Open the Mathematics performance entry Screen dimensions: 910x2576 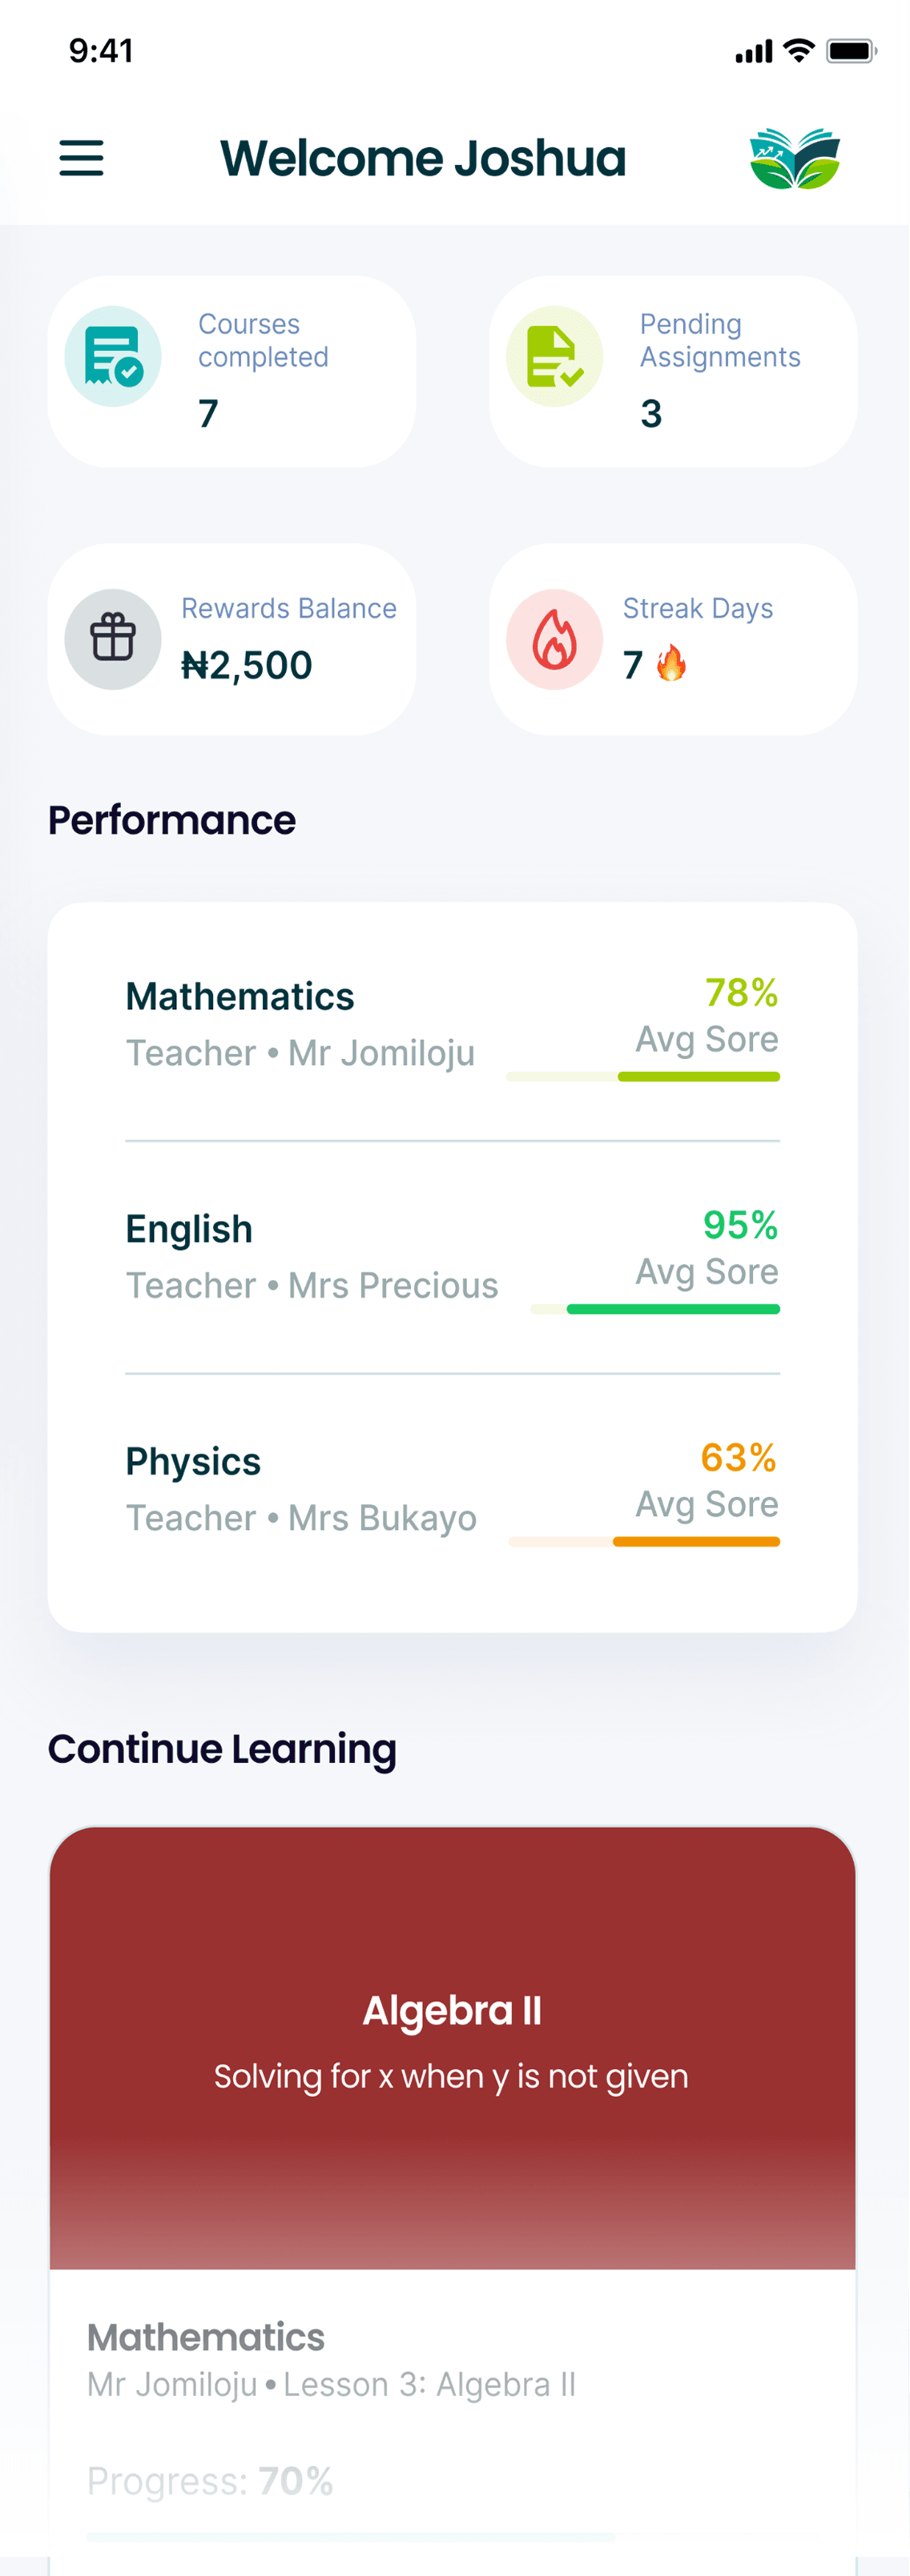coord(239,995)
